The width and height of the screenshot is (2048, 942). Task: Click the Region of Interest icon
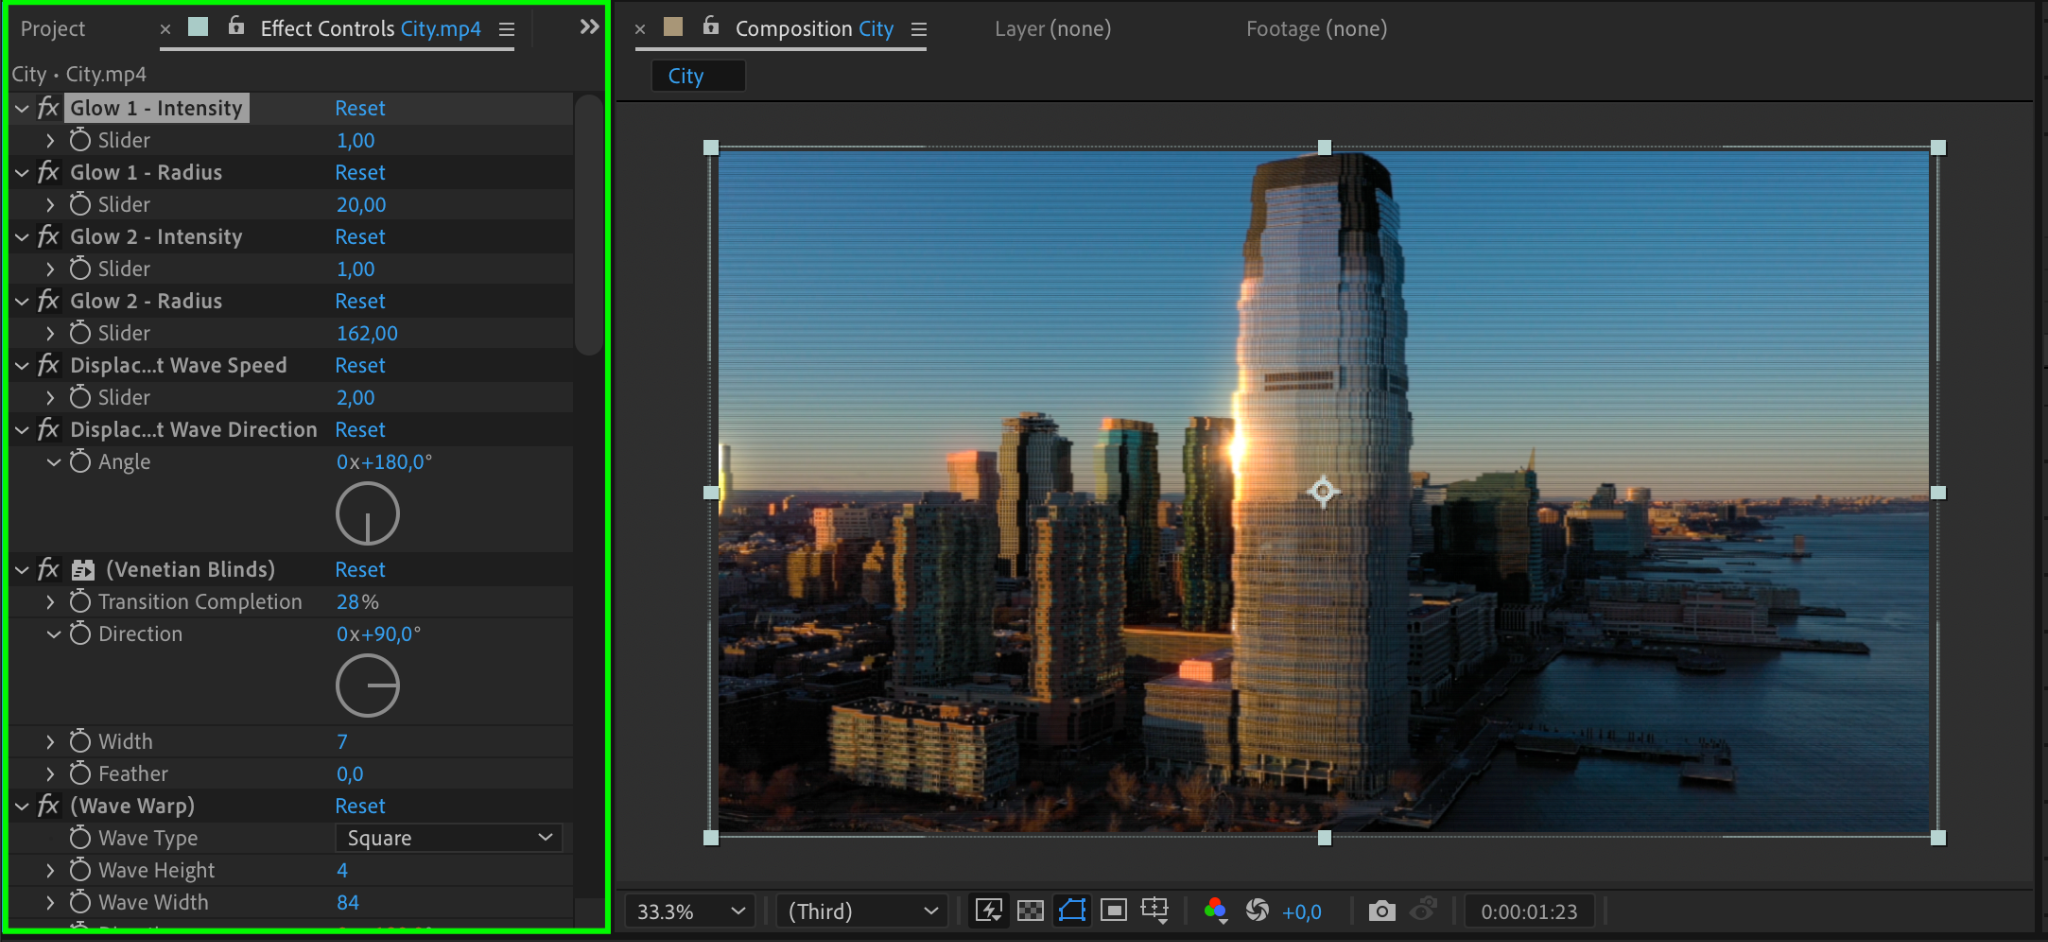click(x=1113, y=910)
